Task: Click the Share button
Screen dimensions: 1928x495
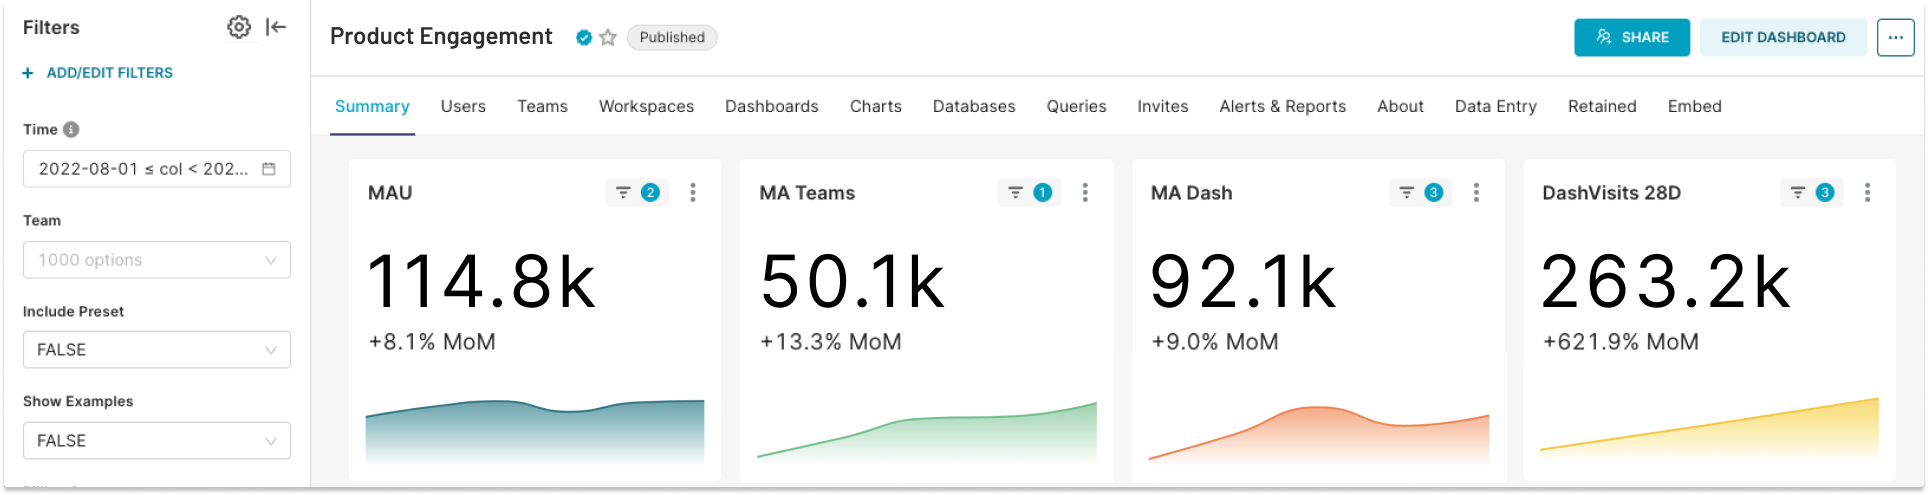Action: [x=1631, y=38]
